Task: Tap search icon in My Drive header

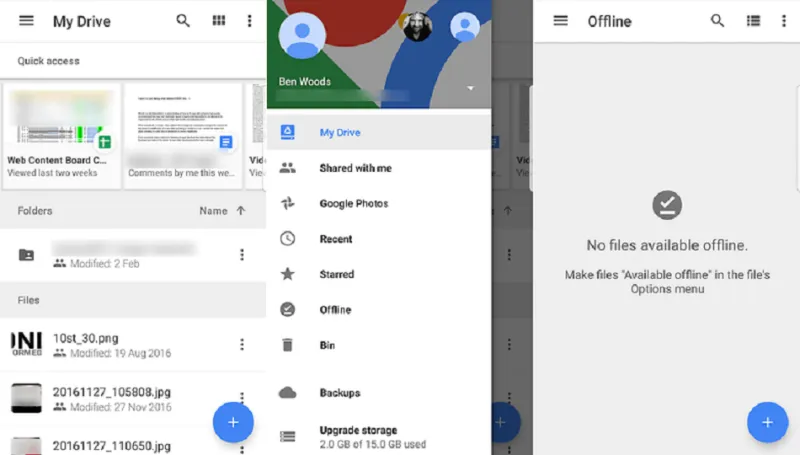Action: [x=183, y=21]
